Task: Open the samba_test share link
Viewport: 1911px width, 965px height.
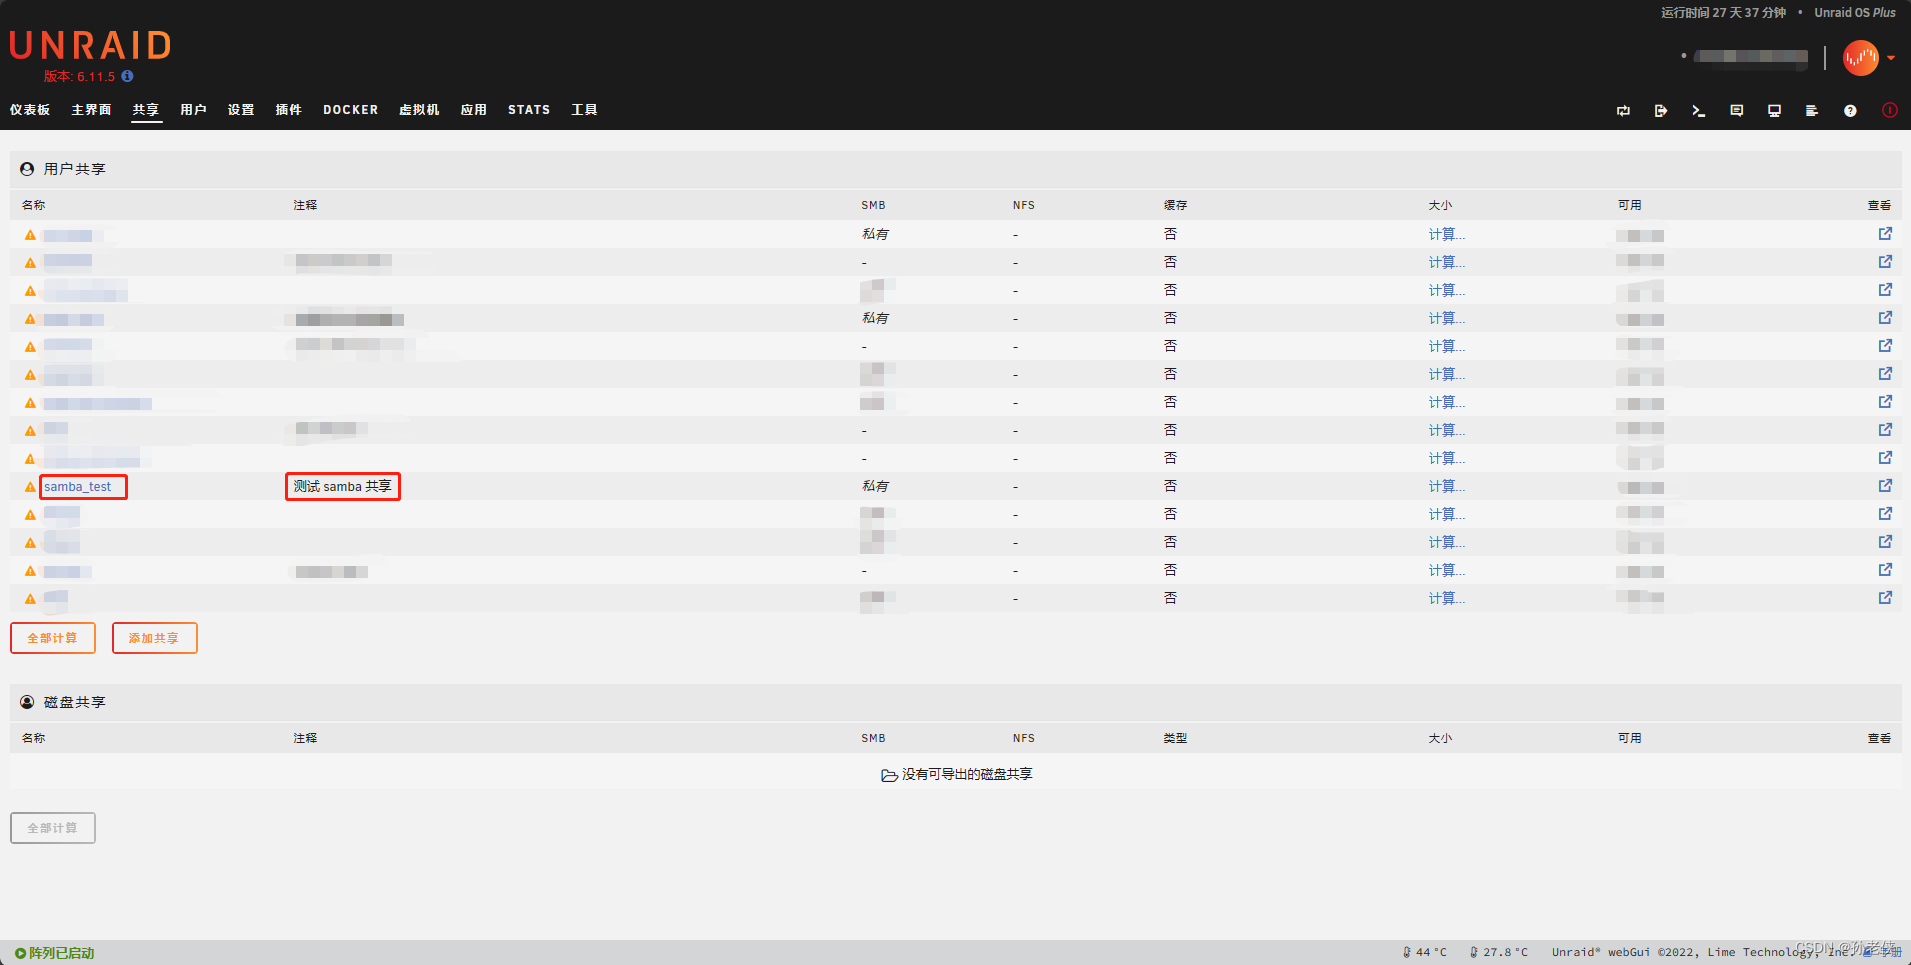Action: click(x=80, y=487)
